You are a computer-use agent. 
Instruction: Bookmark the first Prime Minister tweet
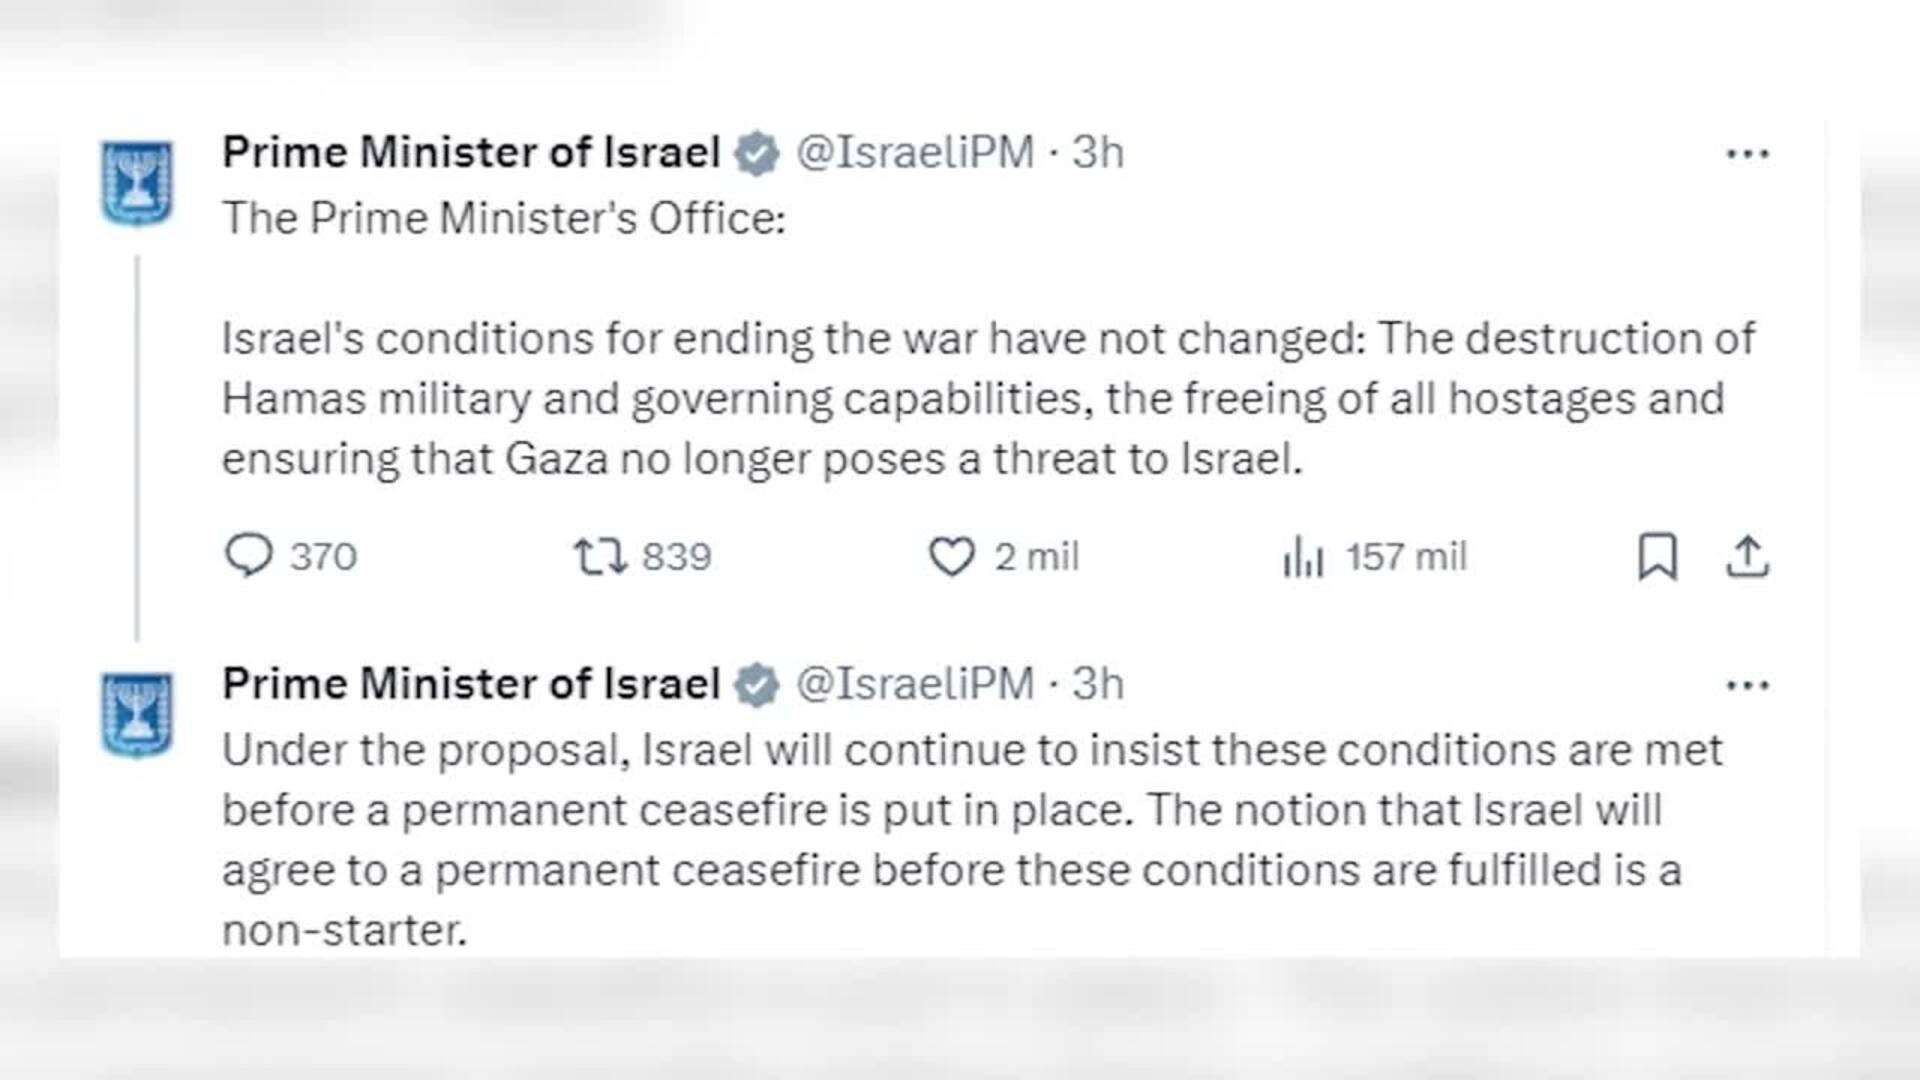point(1657,556)
